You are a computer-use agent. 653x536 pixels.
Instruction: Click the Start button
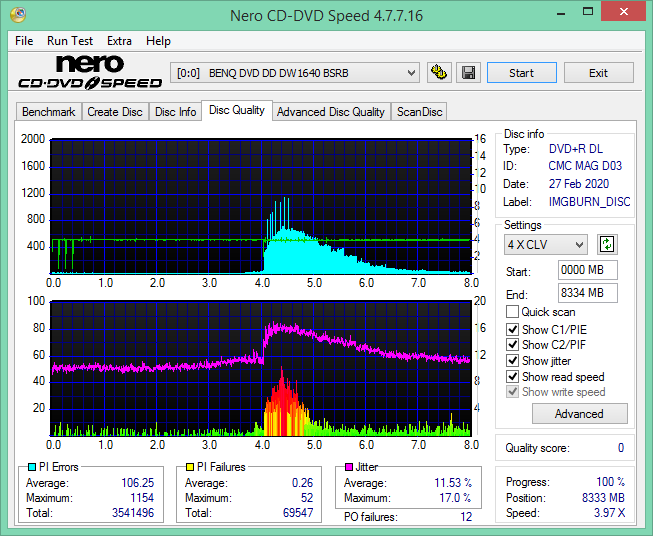[522, 73]
